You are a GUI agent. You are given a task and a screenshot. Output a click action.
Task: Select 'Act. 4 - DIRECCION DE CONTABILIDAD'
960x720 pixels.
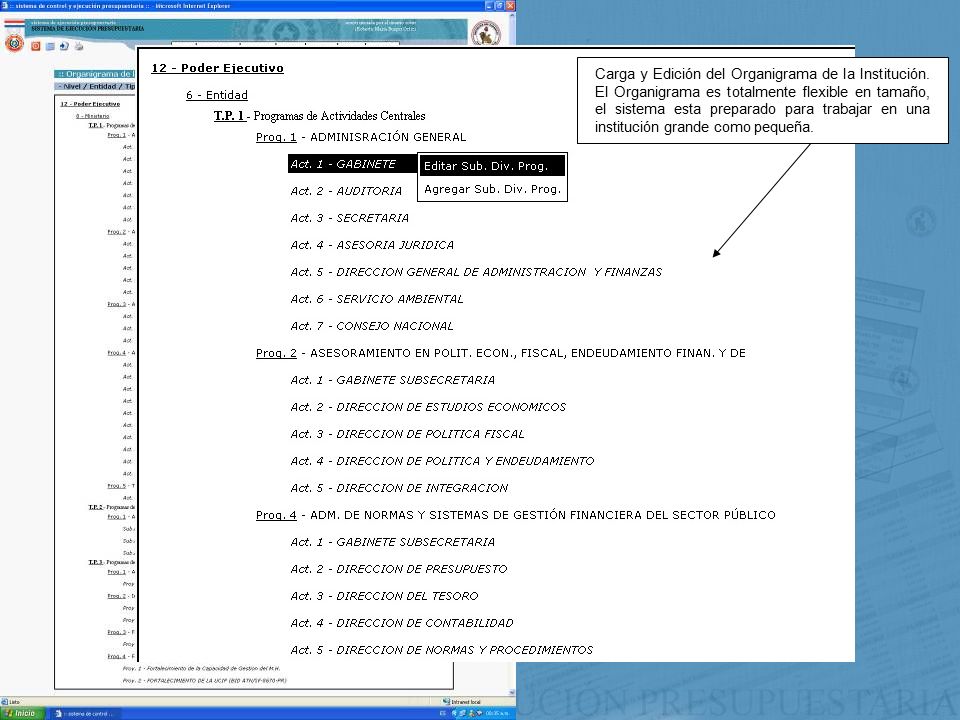click(402, 623)
